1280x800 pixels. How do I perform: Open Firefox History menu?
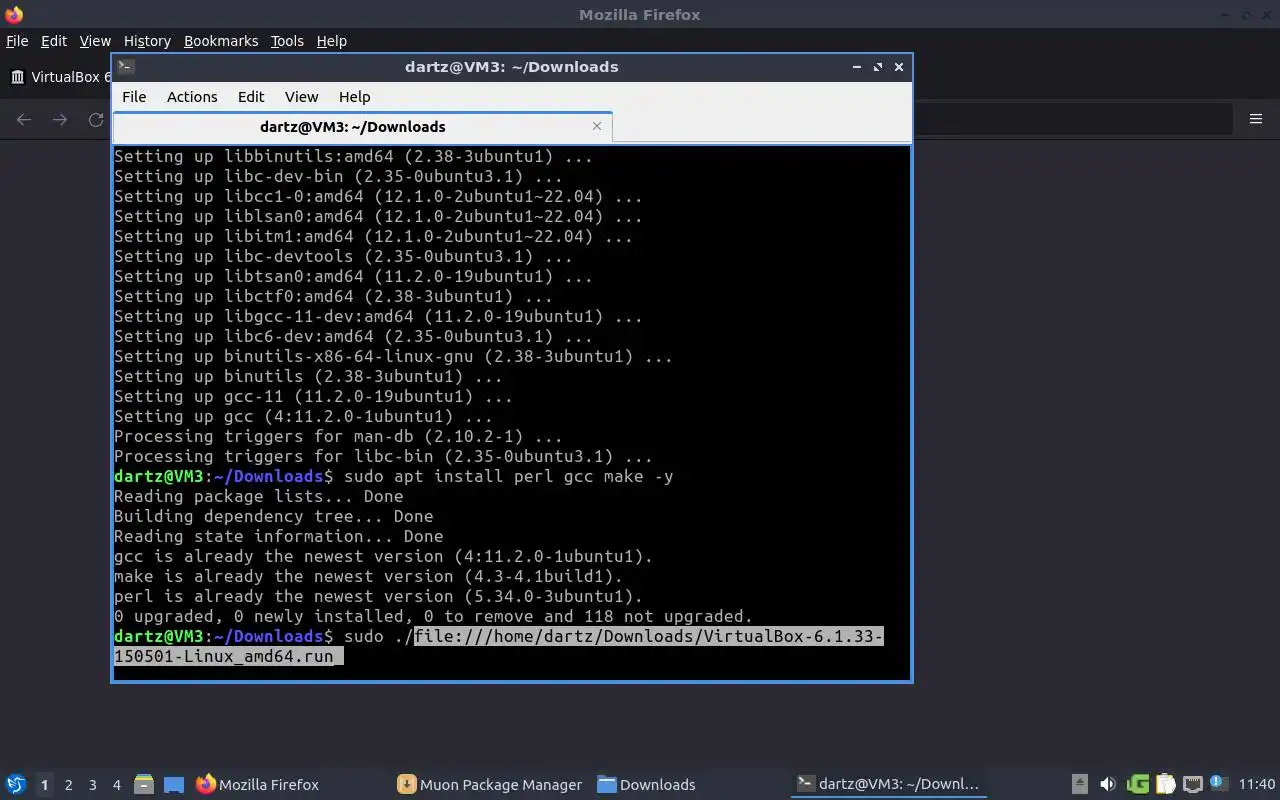(147, 41)
